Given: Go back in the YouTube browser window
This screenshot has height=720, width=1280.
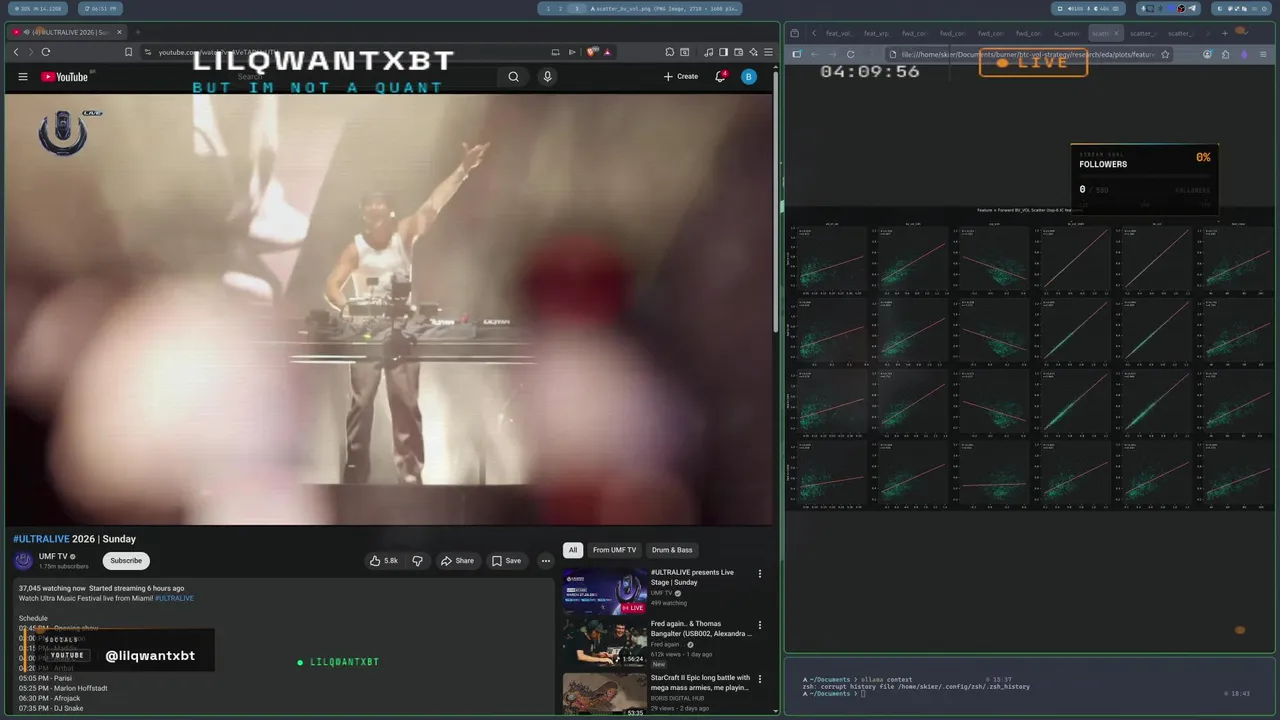Looking at the screenshot, I should pyautogui.click(x=17, y=52).
